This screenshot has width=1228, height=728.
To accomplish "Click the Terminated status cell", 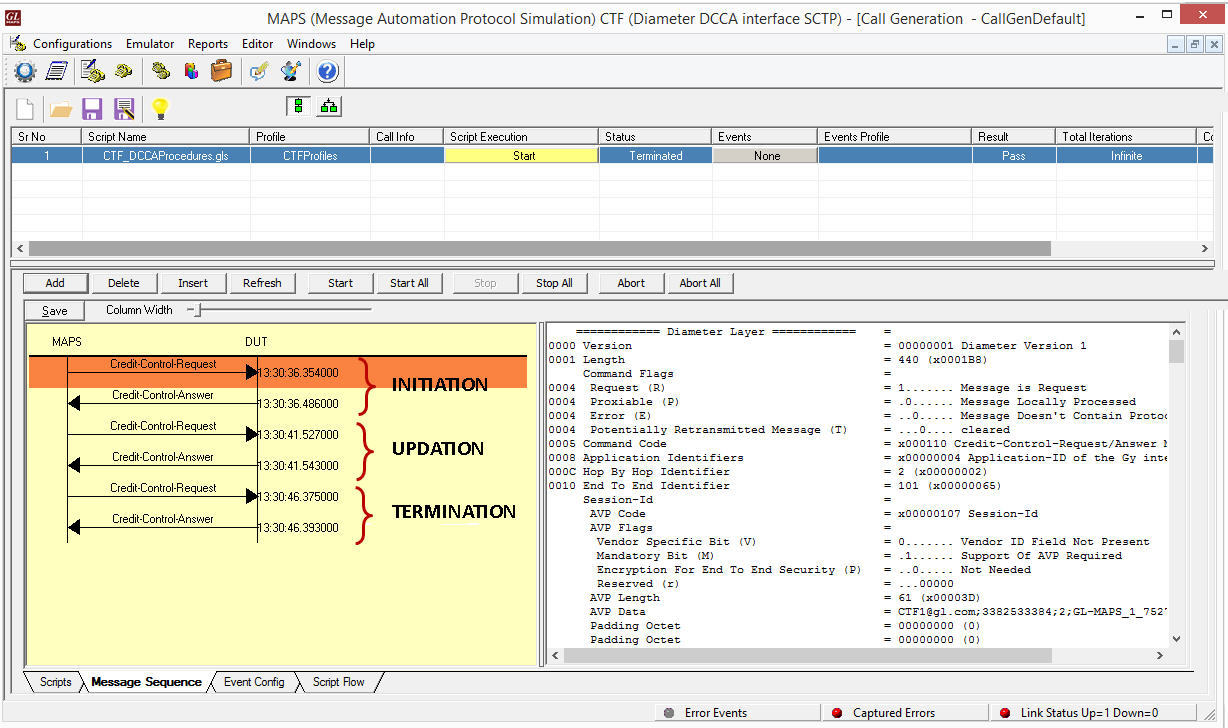I will [x=656, y=156].
